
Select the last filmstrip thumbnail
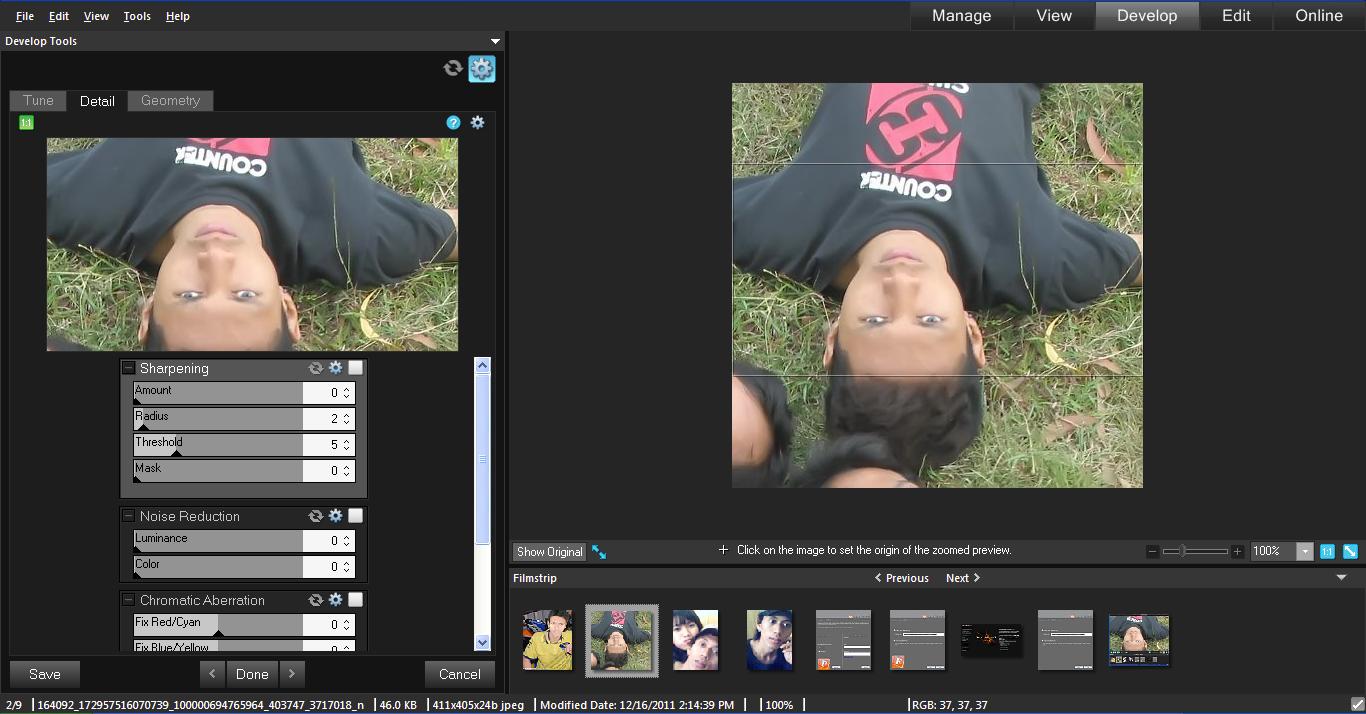(1139, 640)
